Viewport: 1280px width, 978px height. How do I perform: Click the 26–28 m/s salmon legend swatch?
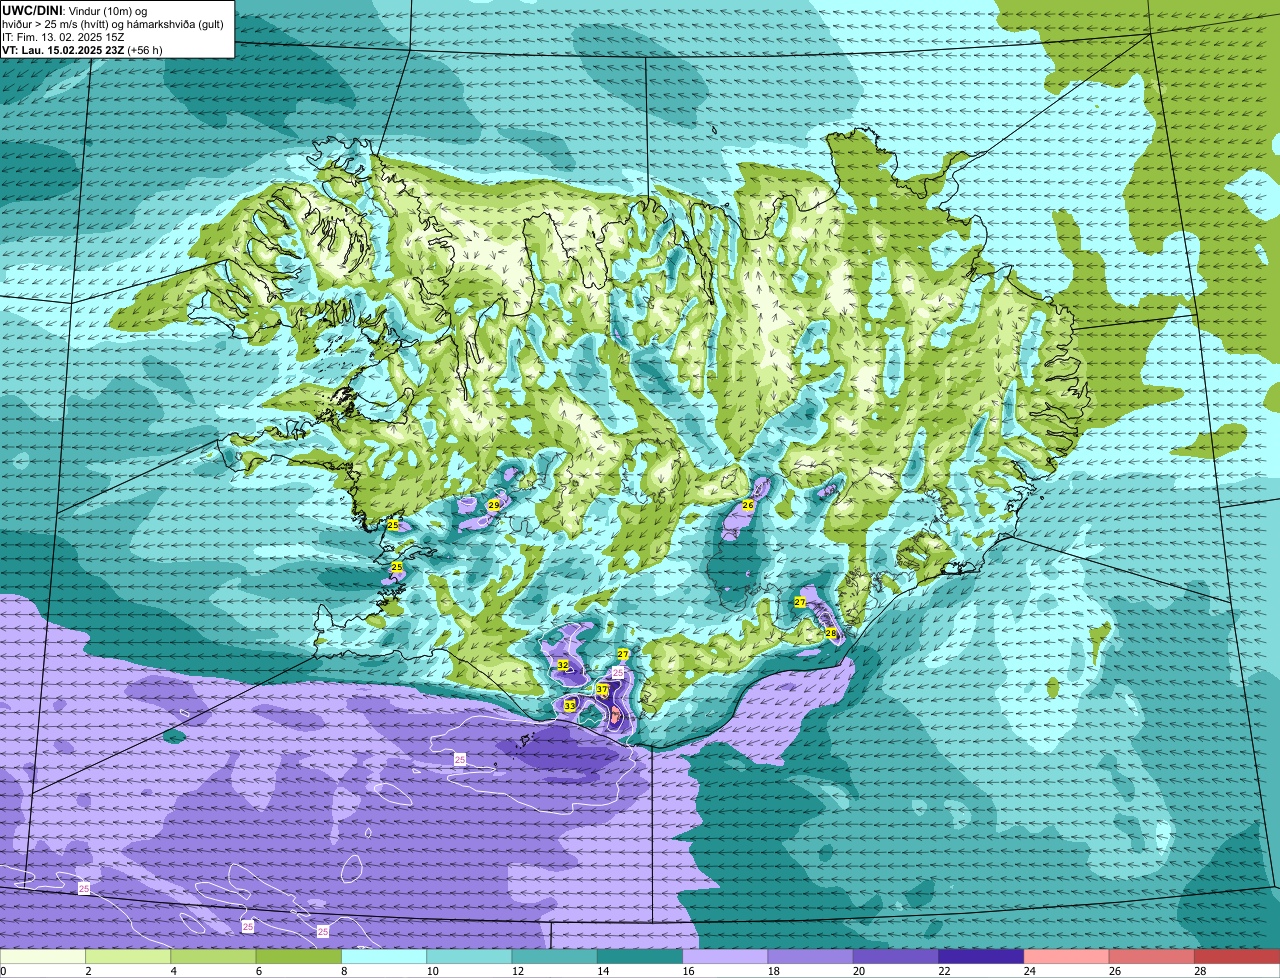coord(1152,956)
